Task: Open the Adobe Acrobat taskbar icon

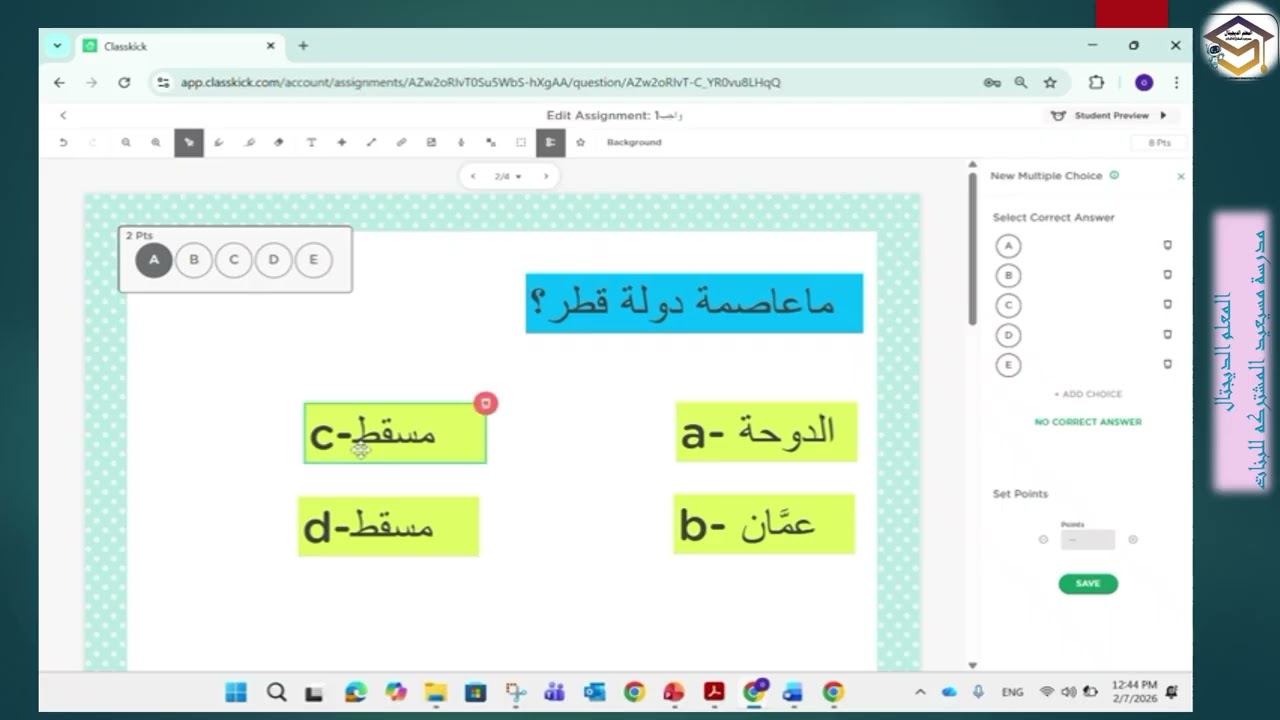Action: [x=714, y=692]
